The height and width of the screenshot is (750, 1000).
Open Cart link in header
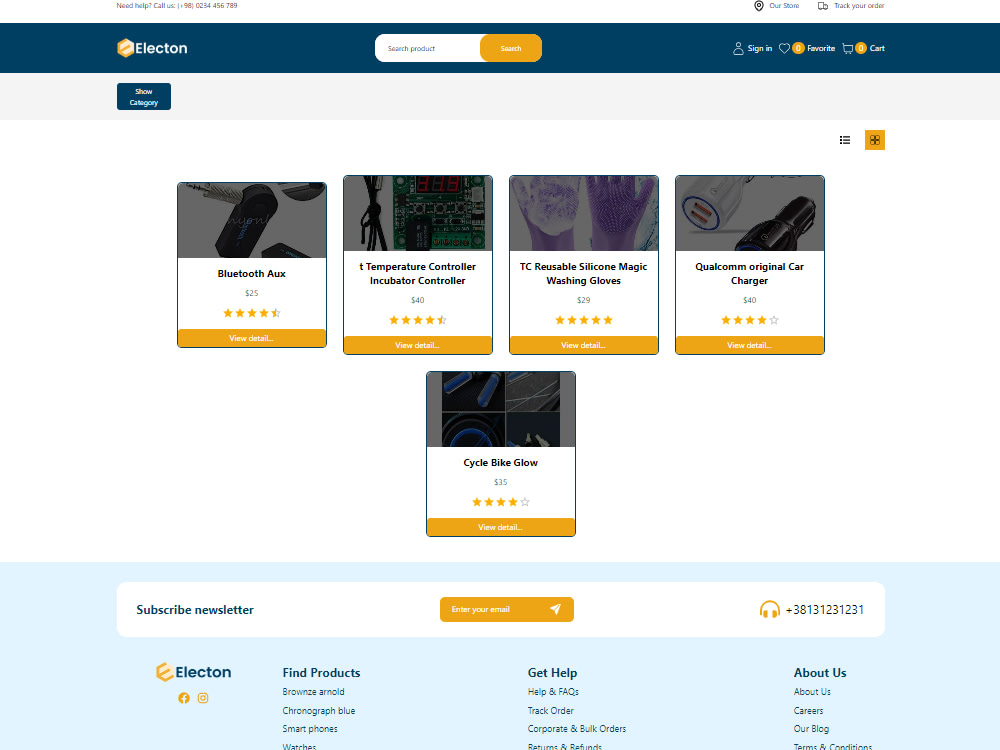click(877, 48)
